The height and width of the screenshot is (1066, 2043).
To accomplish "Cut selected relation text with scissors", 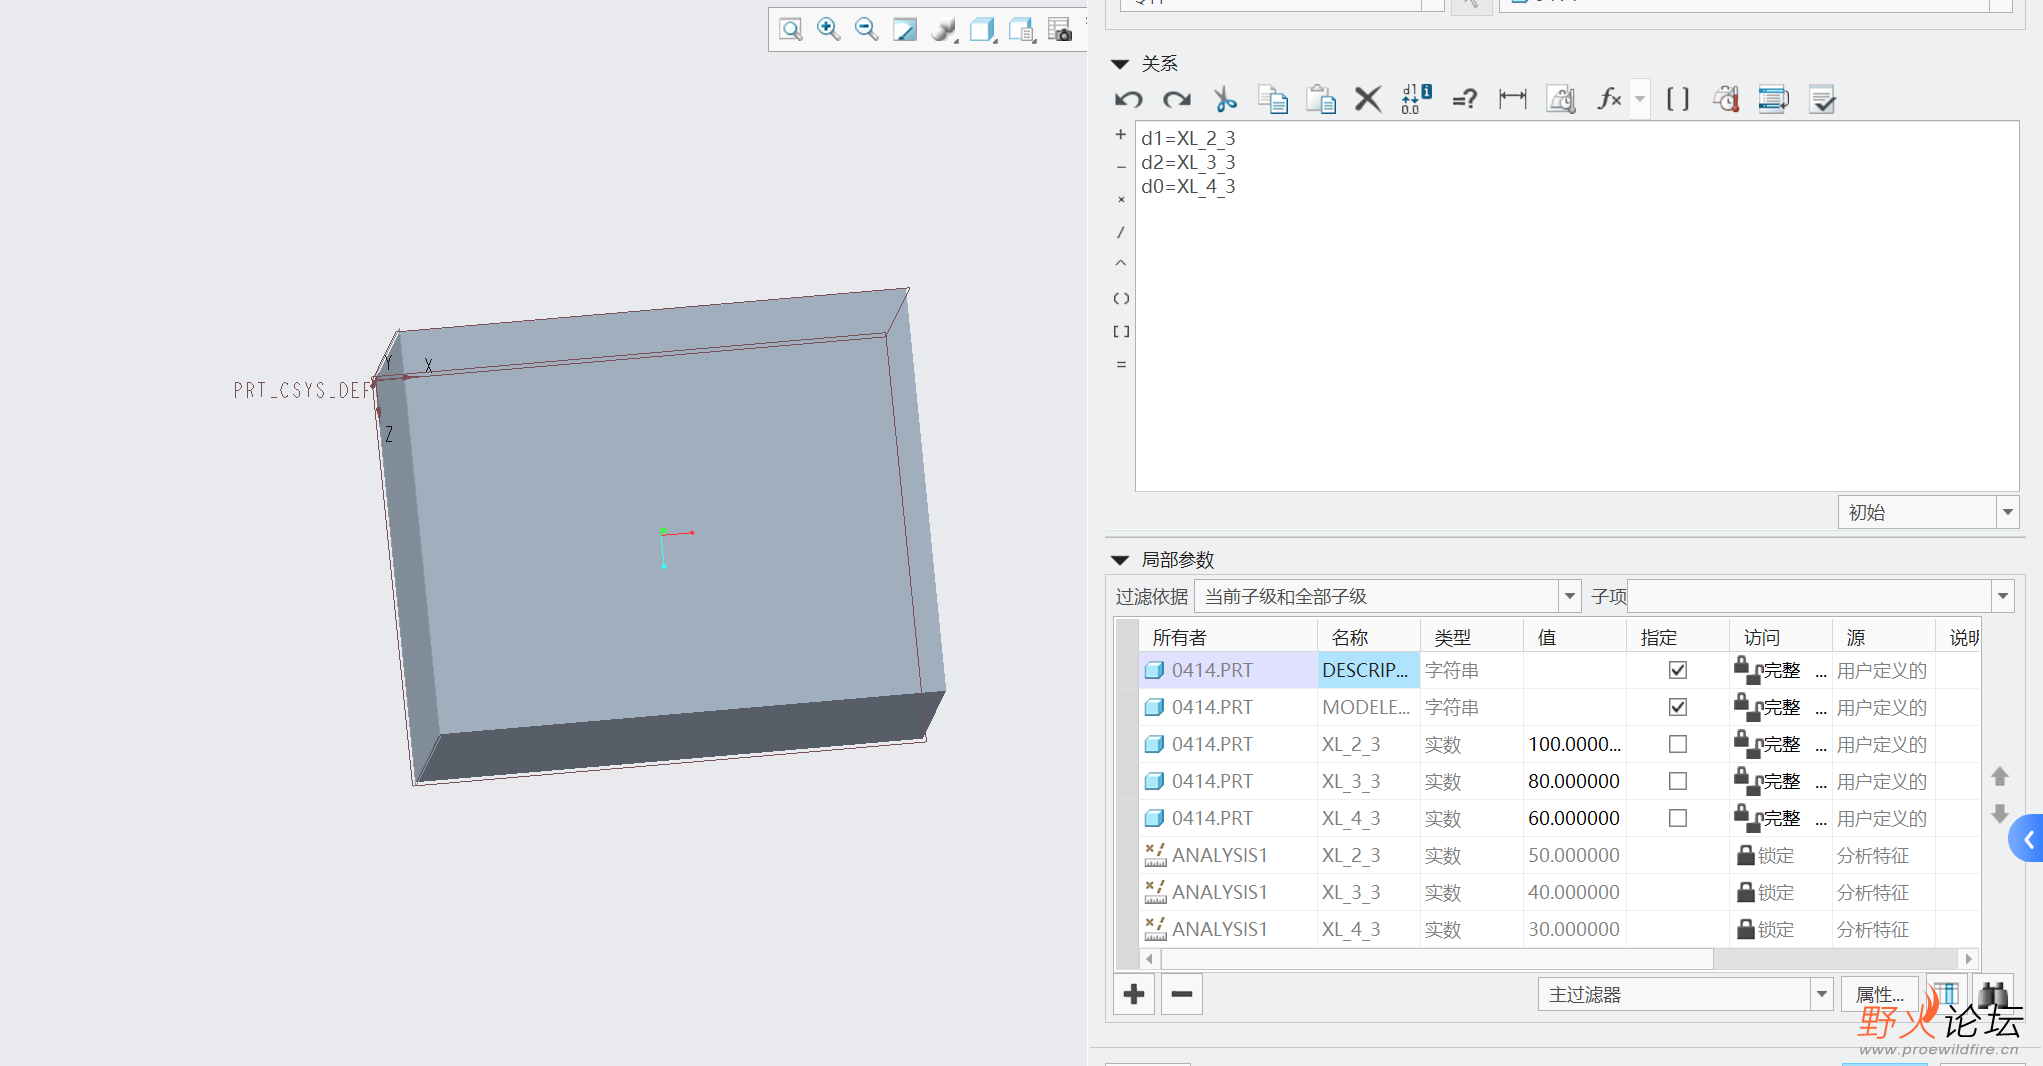I will (1225, 99).
